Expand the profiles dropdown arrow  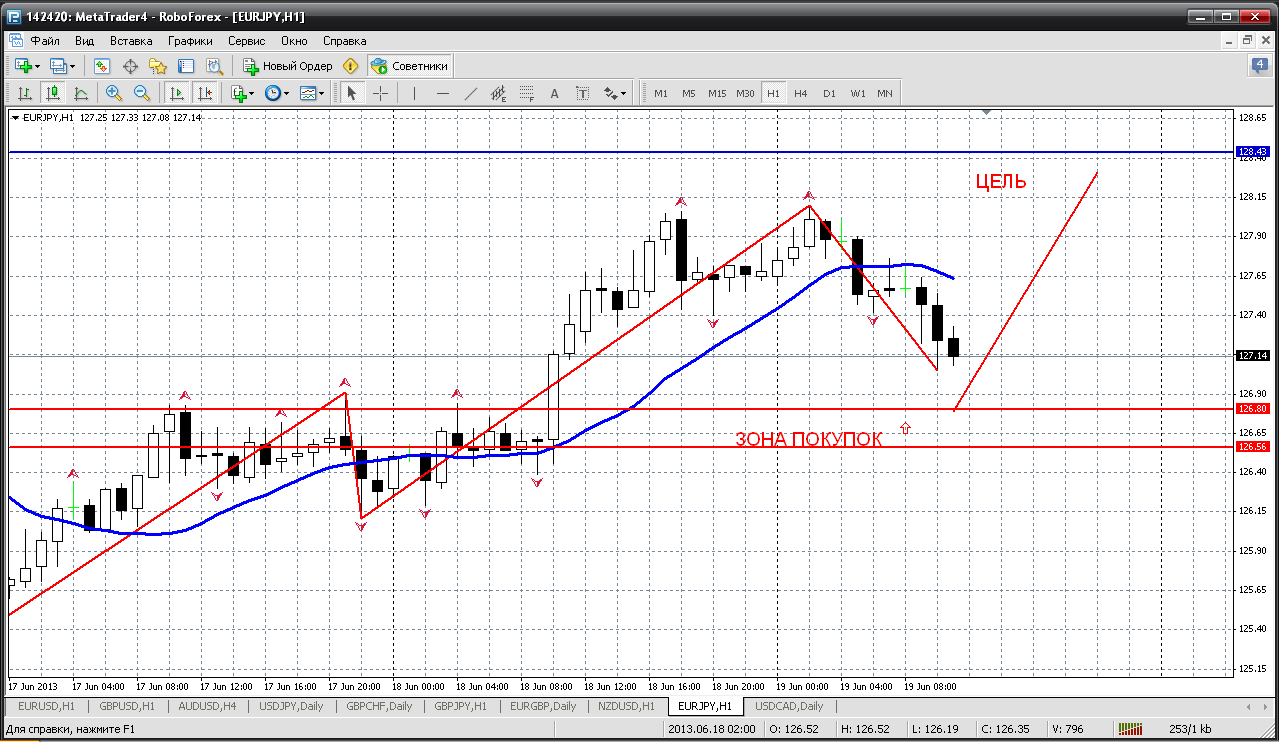(x=72, y=66)
